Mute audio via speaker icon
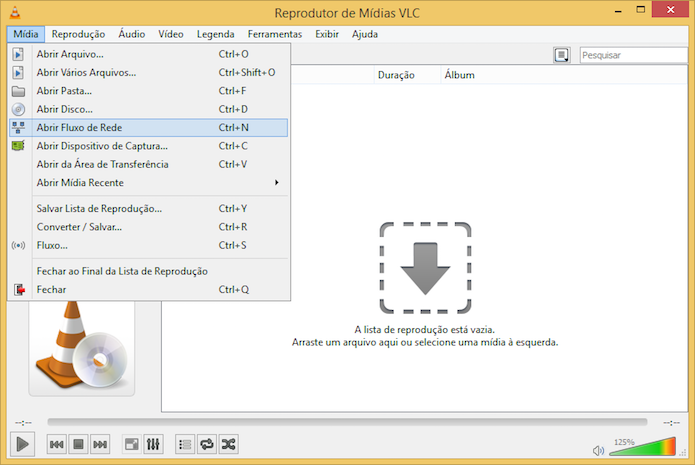The height and width of the screenshot is (465, 695). [x=598, y=451]
